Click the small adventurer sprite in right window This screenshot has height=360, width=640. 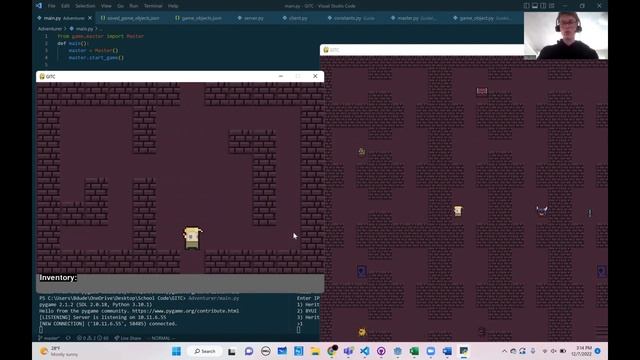coord(458,211)
